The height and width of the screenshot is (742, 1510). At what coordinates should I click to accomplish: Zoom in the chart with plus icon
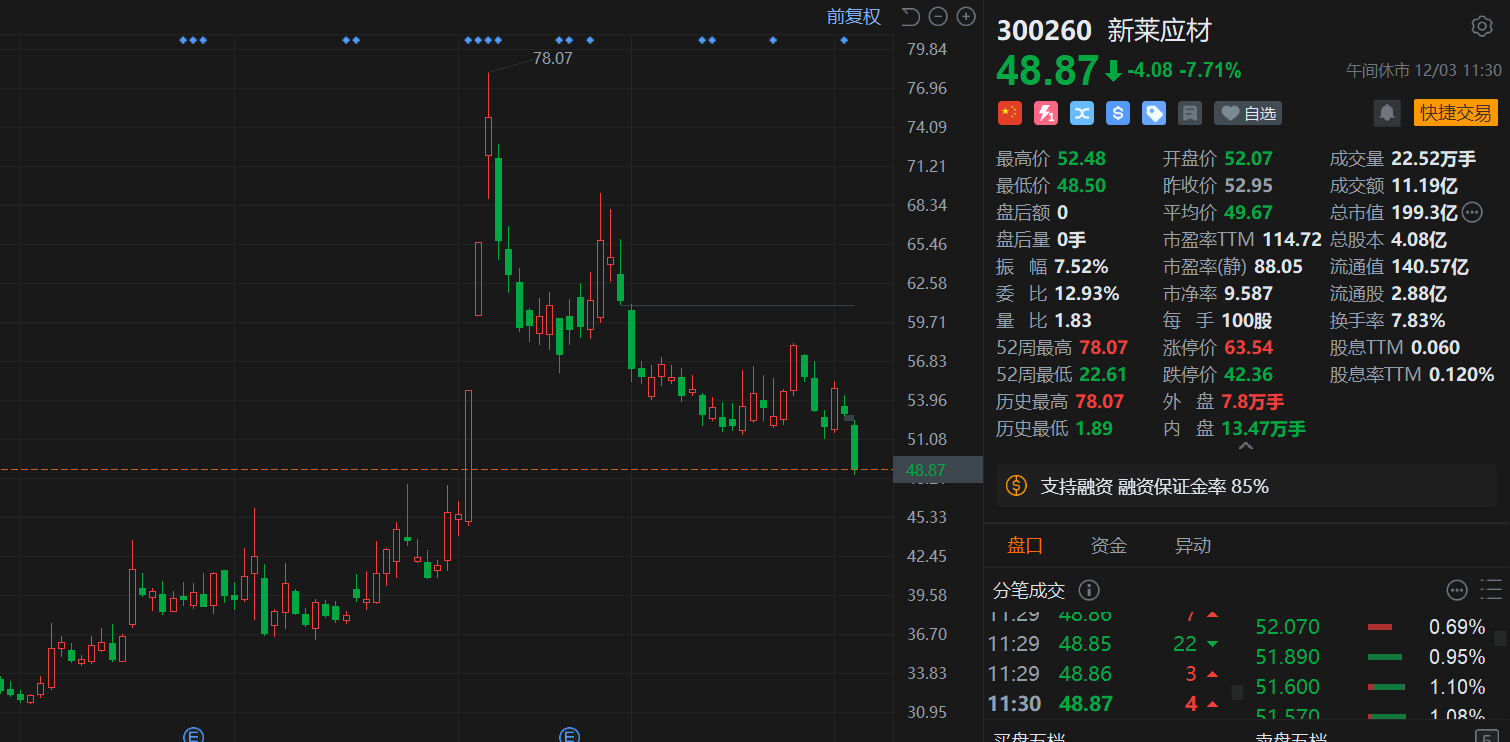pyautogui.click(x=966, y=16)
